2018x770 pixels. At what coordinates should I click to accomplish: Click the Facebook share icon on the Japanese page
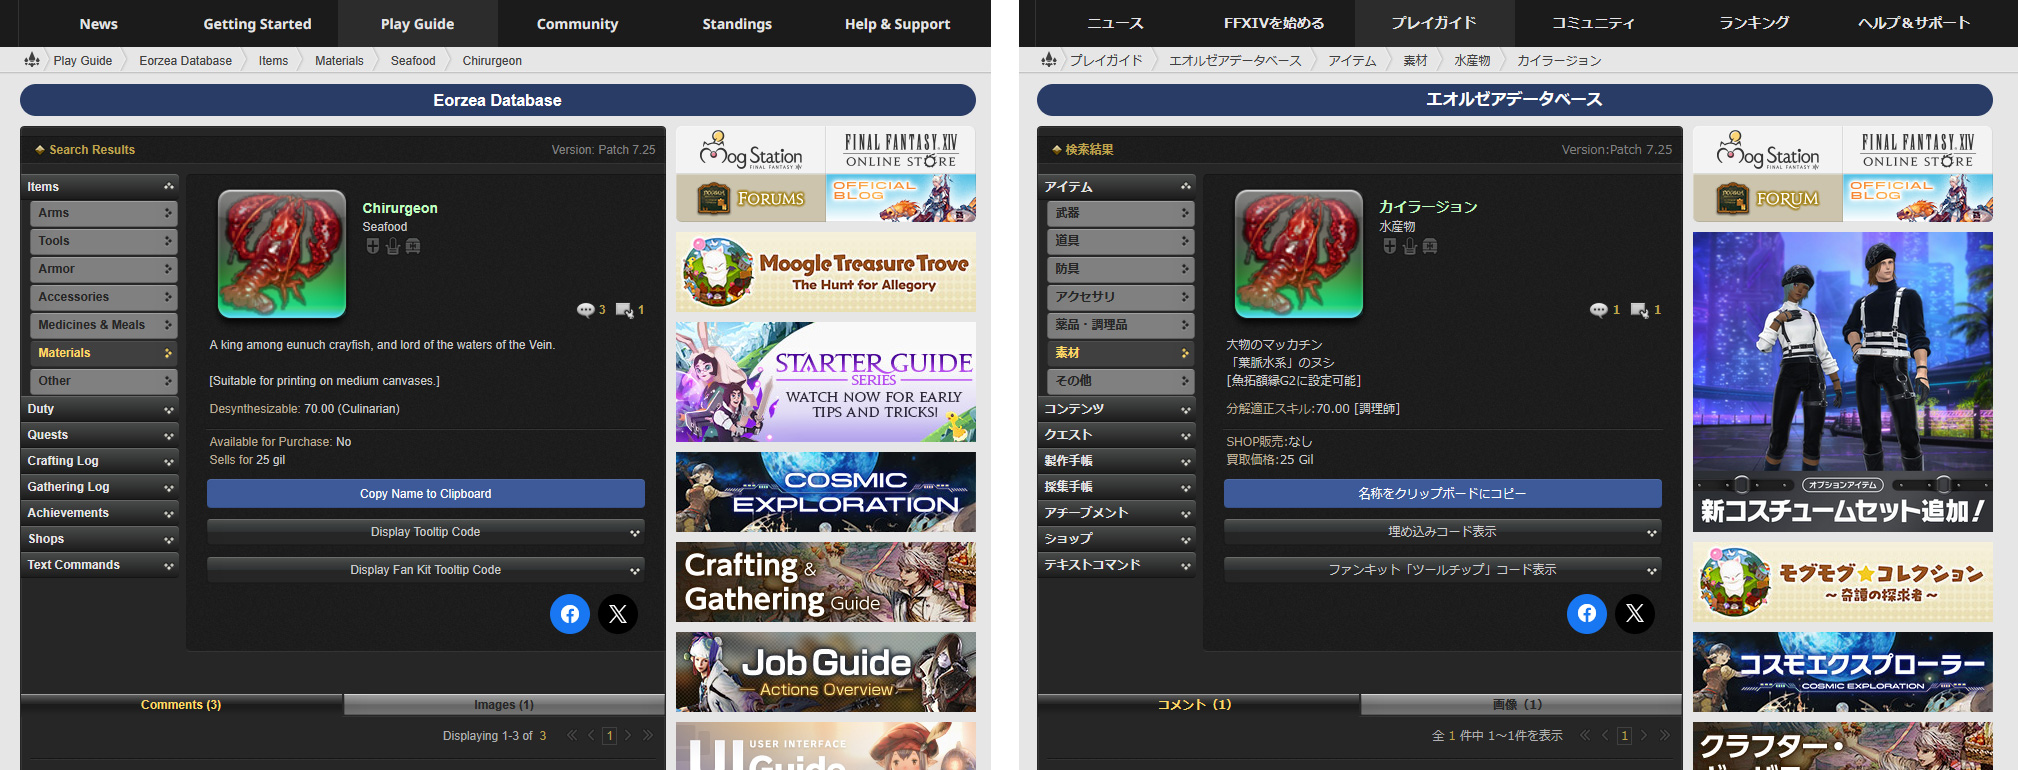pyautogui.click(x=1587, y=614)
